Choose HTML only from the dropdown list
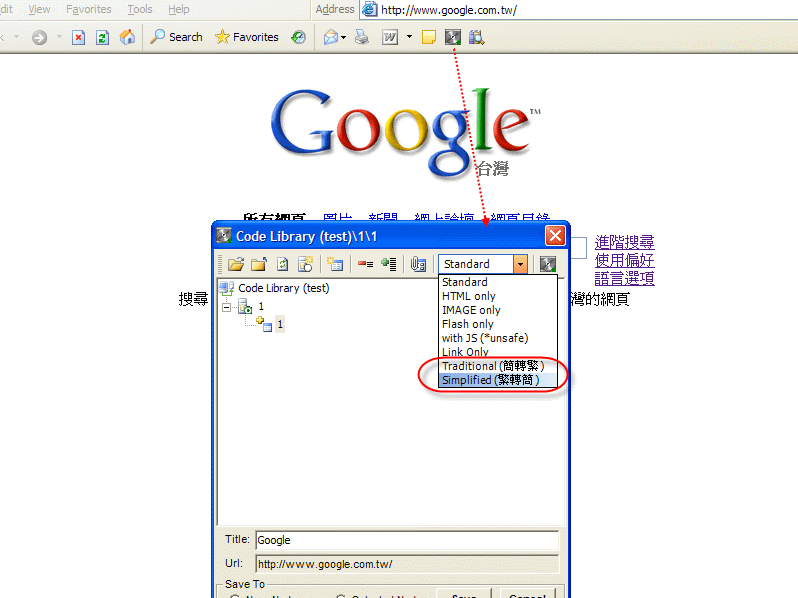The width and height of the screenshot is (798, 598). pos(498,296)
